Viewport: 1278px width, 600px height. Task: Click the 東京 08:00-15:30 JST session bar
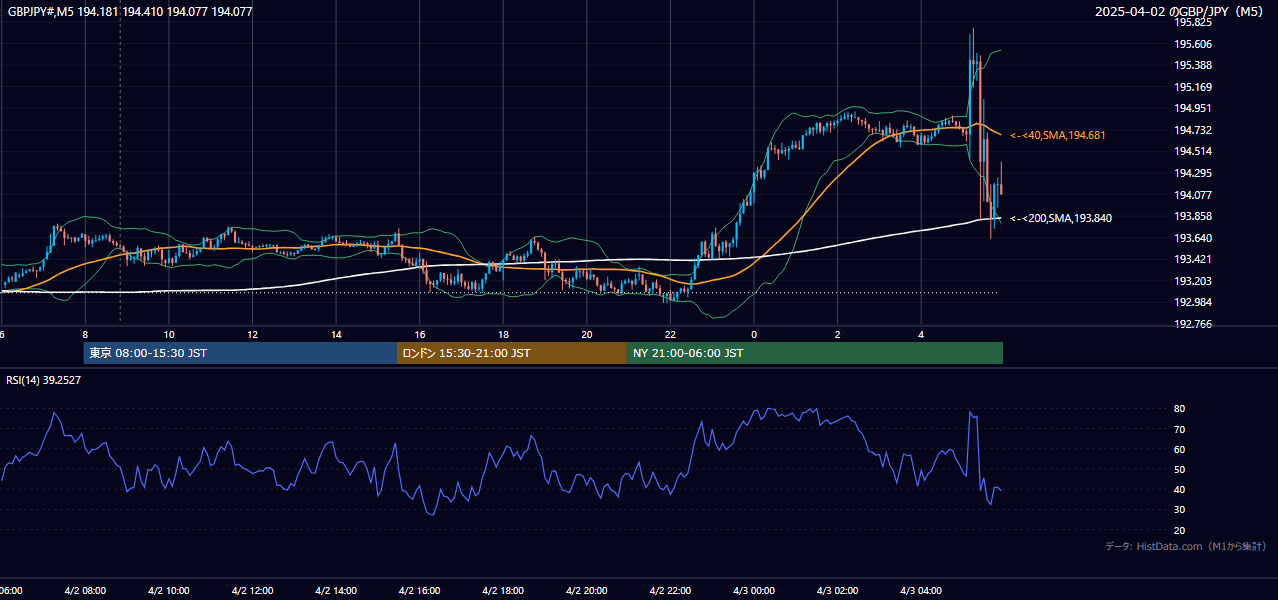pos(240,353)
